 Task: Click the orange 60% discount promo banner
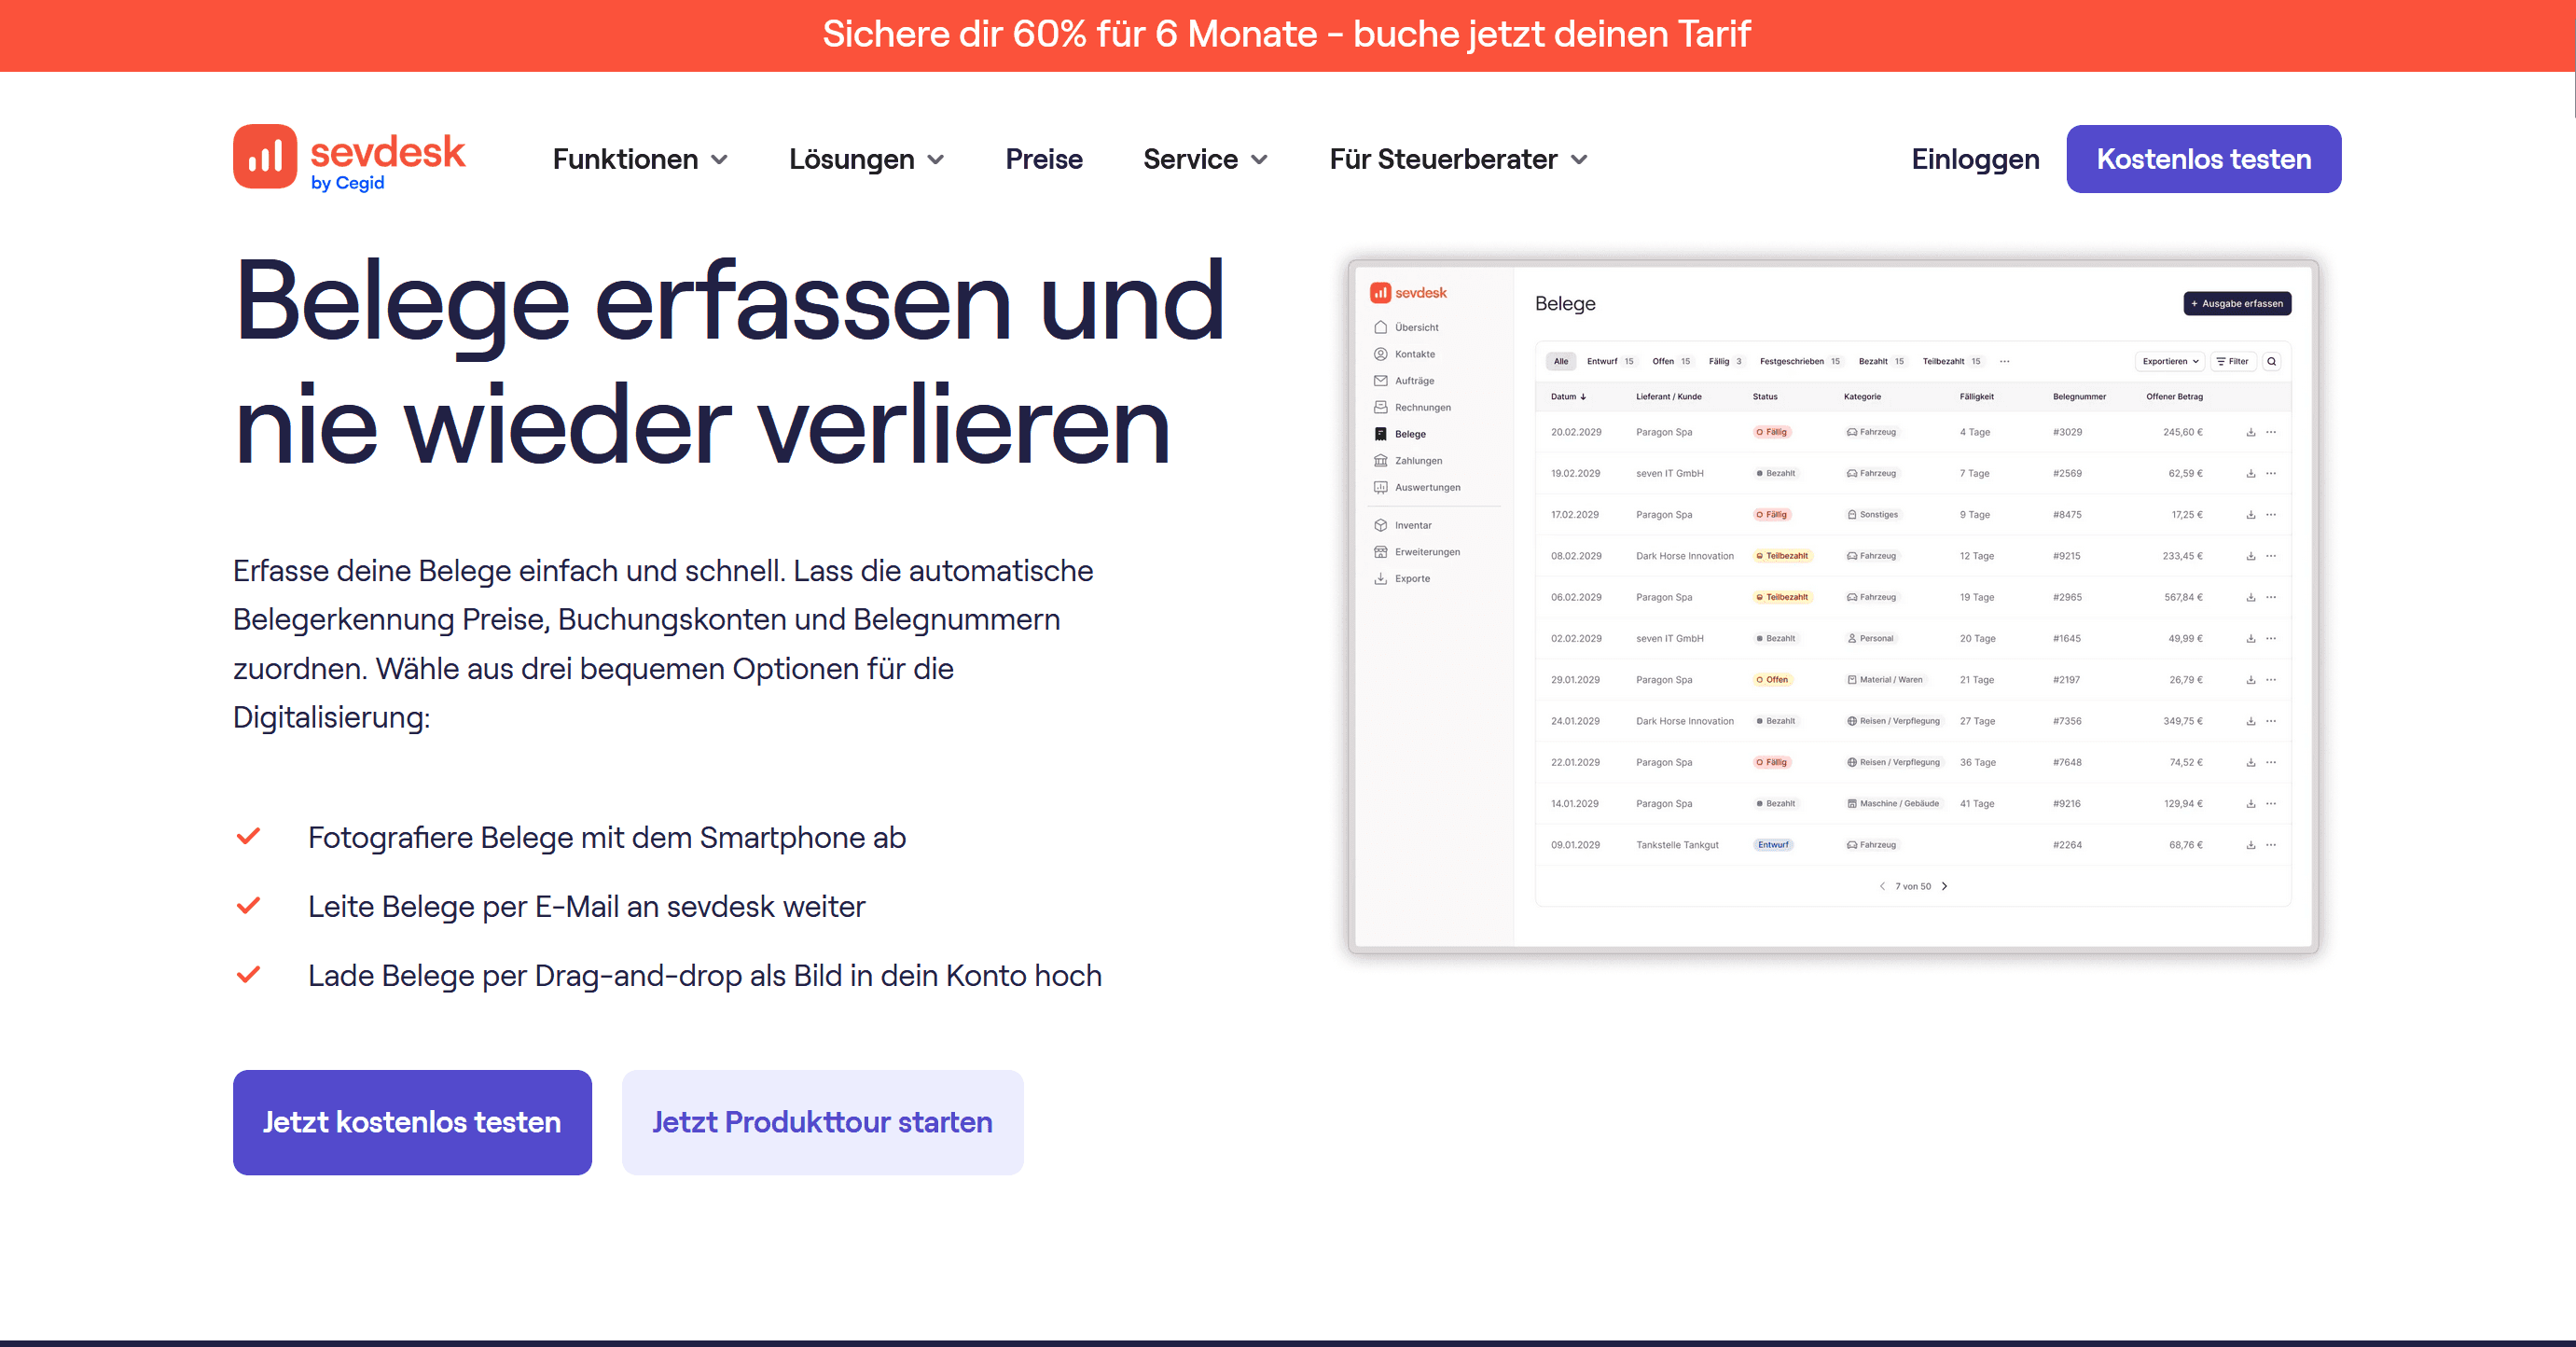click(x=1288, y=35)
